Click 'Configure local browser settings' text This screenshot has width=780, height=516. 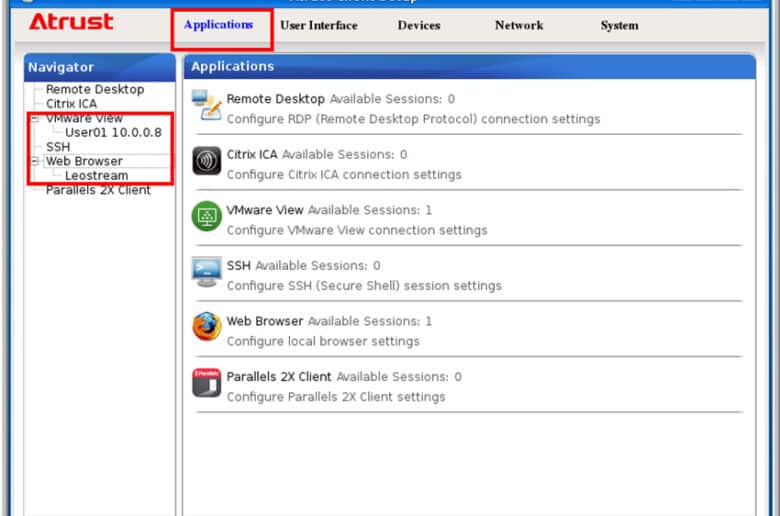coord(323,341)
